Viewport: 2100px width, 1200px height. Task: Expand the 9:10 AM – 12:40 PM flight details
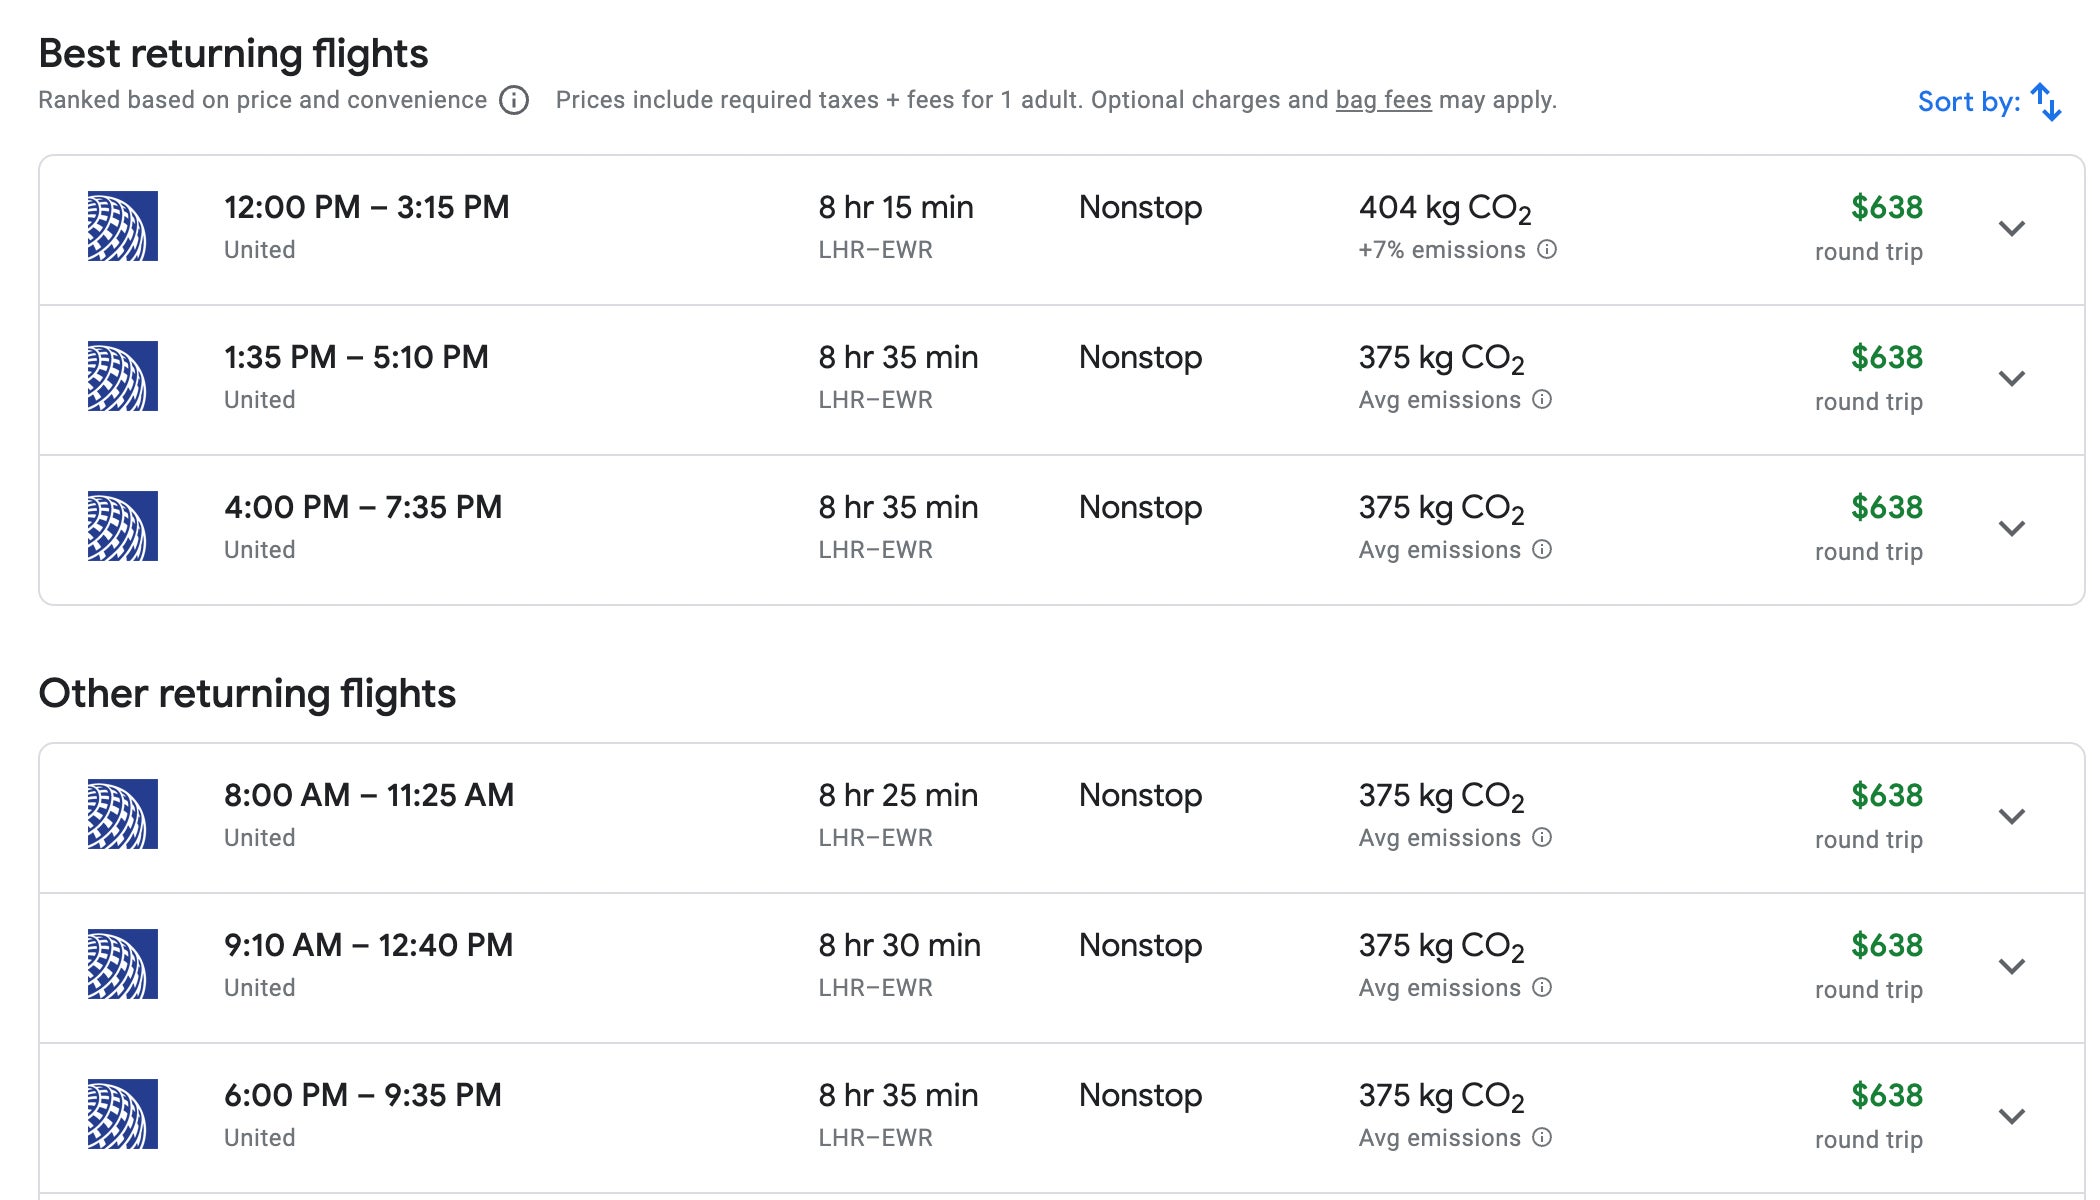pos(2011,966)
